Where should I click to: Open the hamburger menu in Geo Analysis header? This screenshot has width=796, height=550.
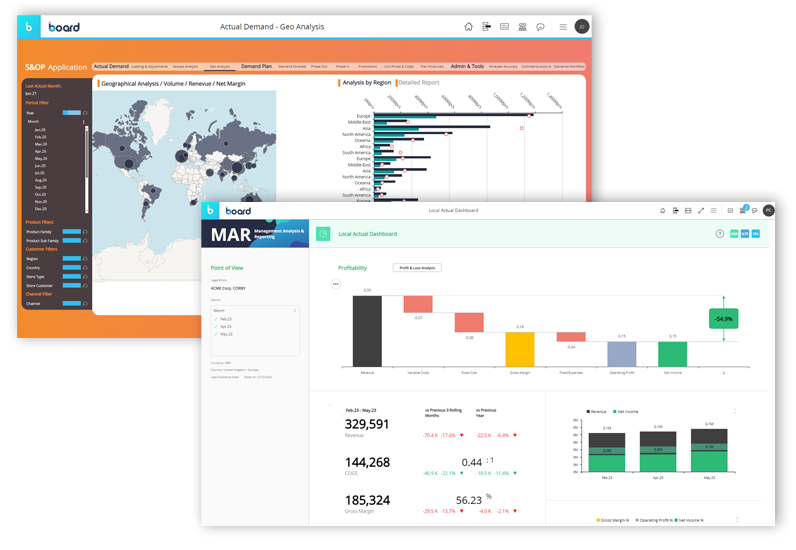(563, 27)
